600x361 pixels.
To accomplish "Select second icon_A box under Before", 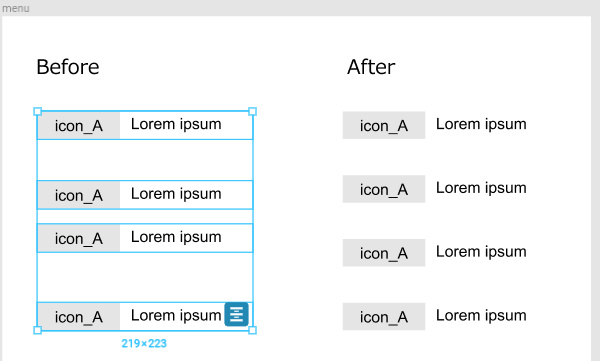I will 79,195.
